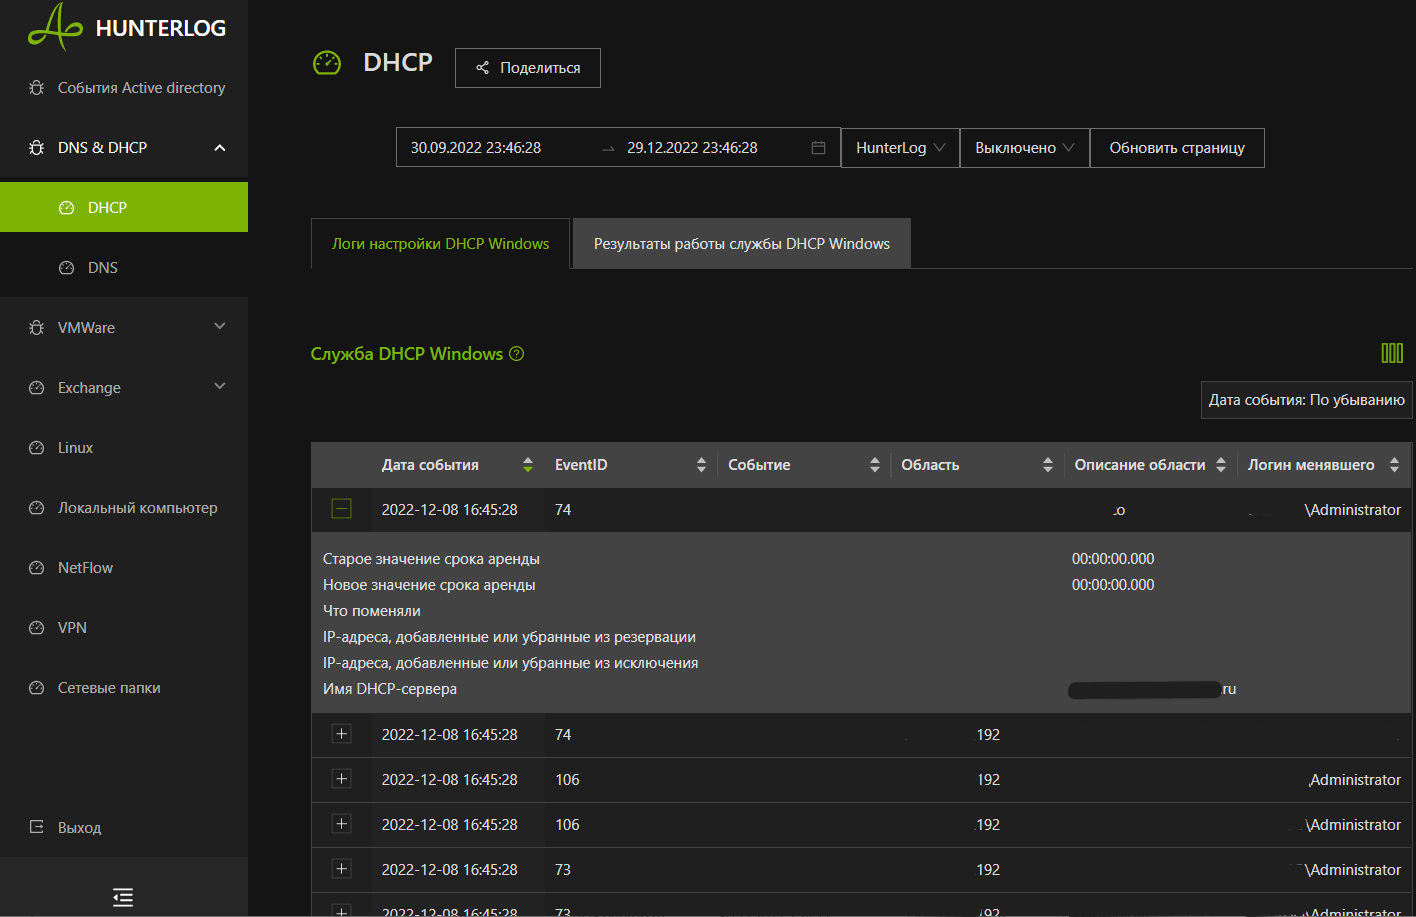Click the logout icon next to Выход

coord(37,828)
